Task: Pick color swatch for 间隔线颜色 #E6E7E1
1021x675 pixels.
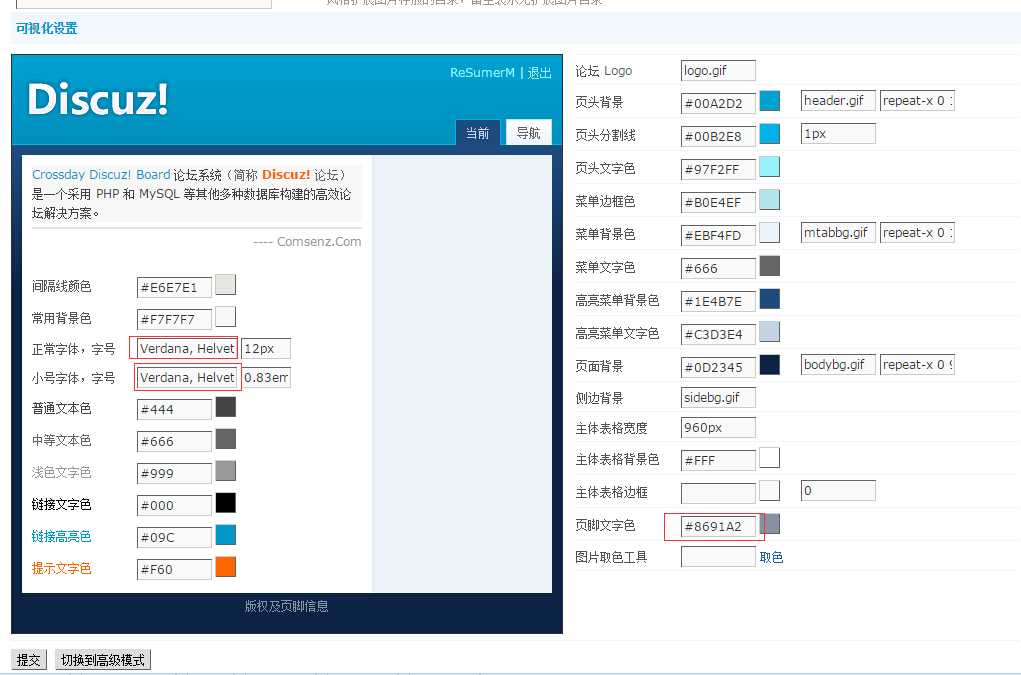Action: tap(225, 285)
